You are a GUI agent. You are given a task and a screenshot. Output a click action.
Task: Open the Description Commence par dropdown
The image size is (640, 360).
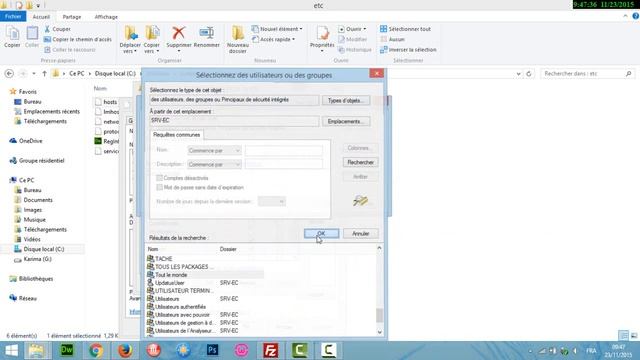(x=214, y=164)
